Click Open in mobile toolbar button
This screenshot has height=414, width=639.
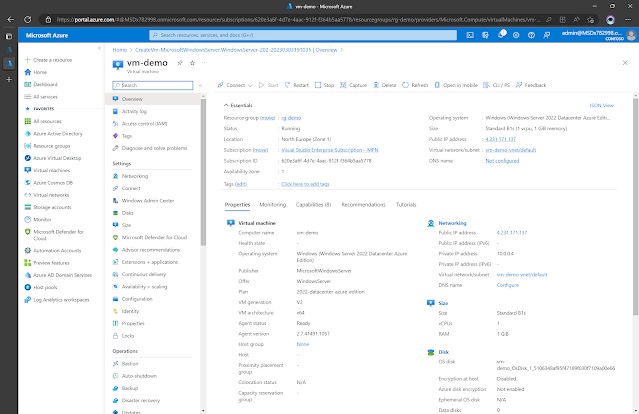[456, 85]
